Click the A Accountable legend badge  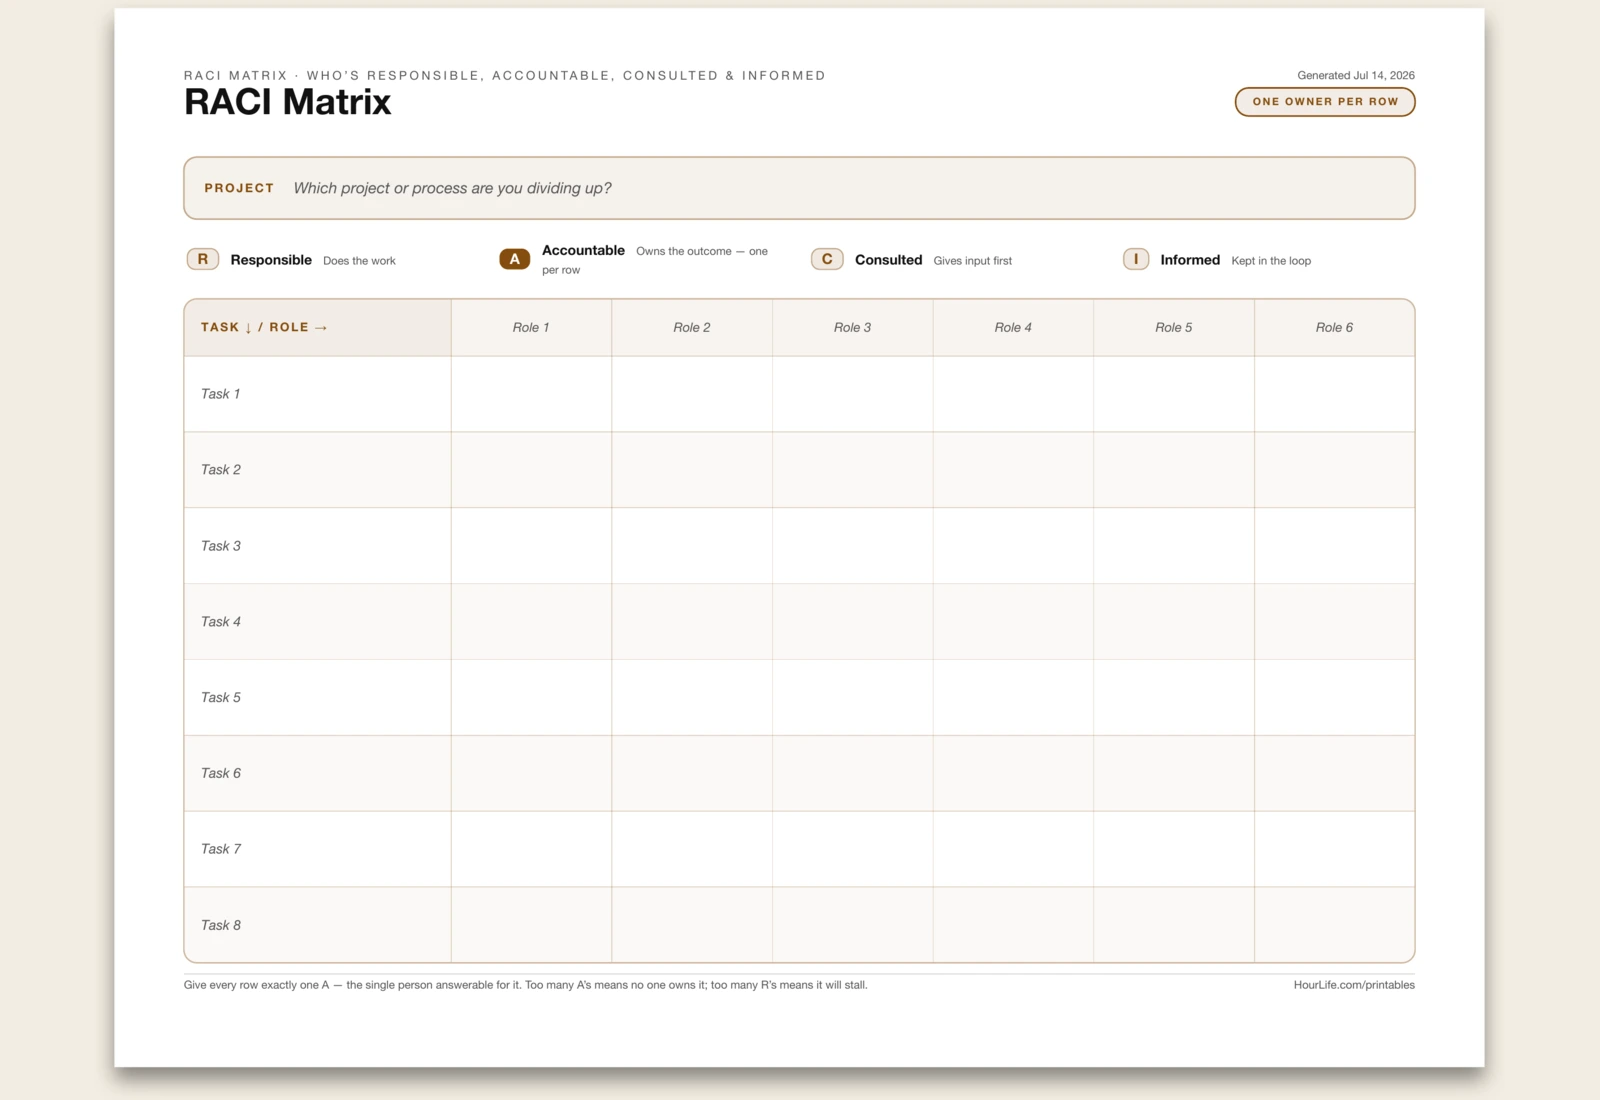pyautogui.click(x=515, y=259)
